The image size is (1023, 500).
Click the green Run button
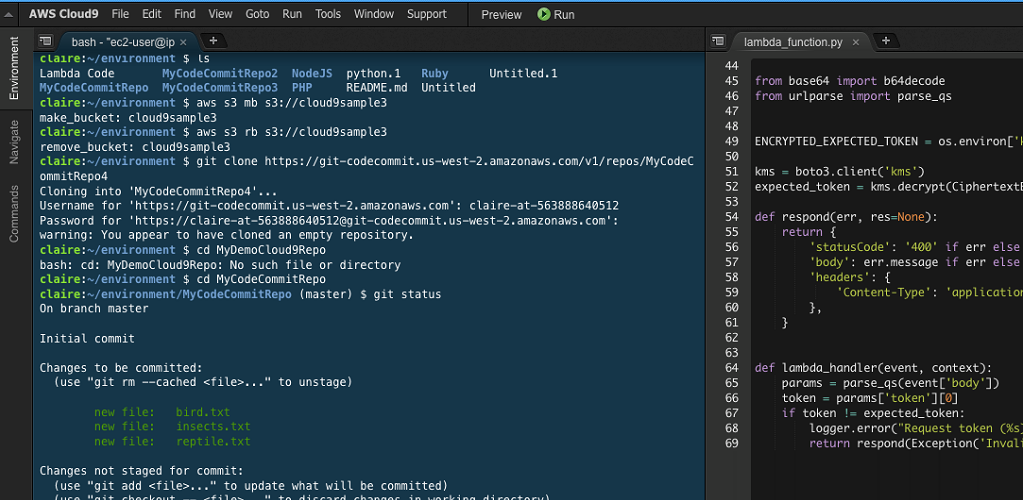556,14
